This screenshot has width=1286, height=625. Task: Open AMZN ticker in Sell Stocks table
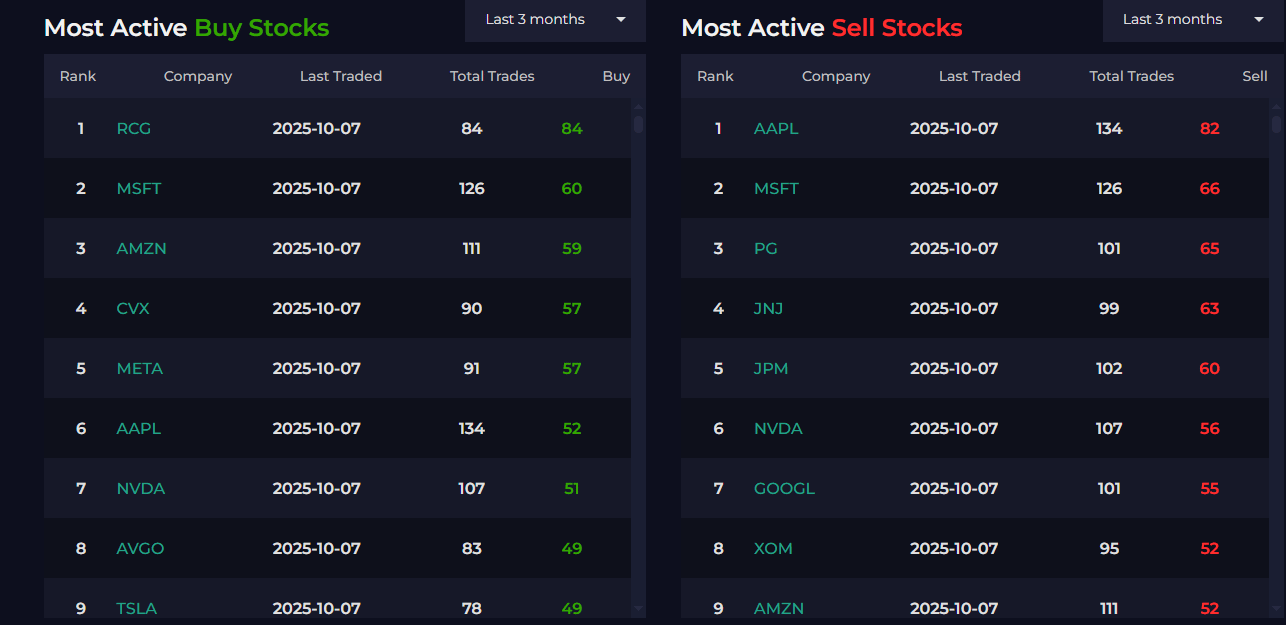[779, 608]
